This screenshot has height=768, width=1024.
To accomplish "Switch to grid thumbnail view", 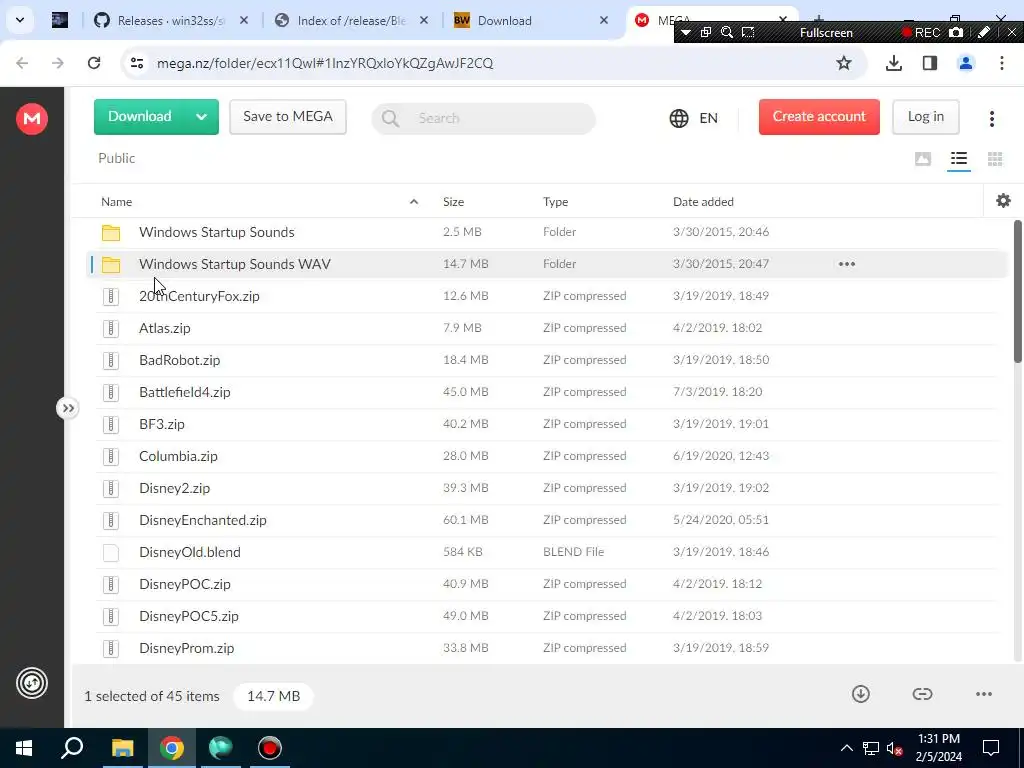I will pyautogui.click(x=995, y=159).
